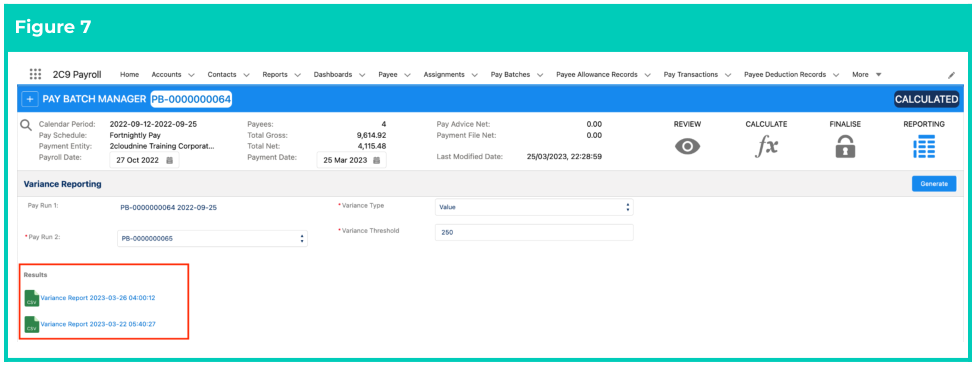Expand the Contacts tab chevron
The image size is (976, 366).
click(x=246, y=75)
